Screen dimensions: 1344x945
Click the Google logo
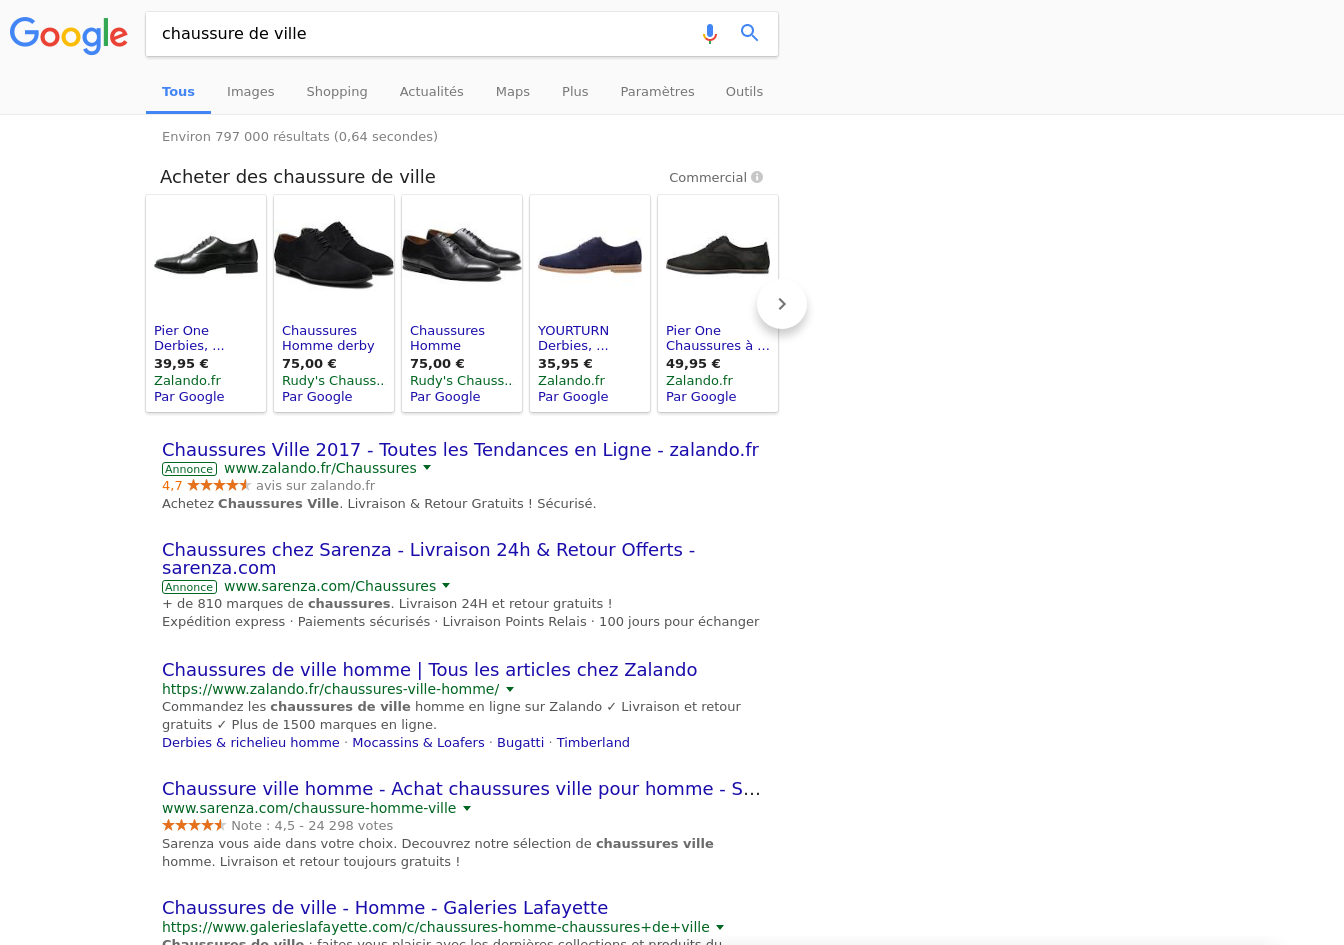coord(69,35)
